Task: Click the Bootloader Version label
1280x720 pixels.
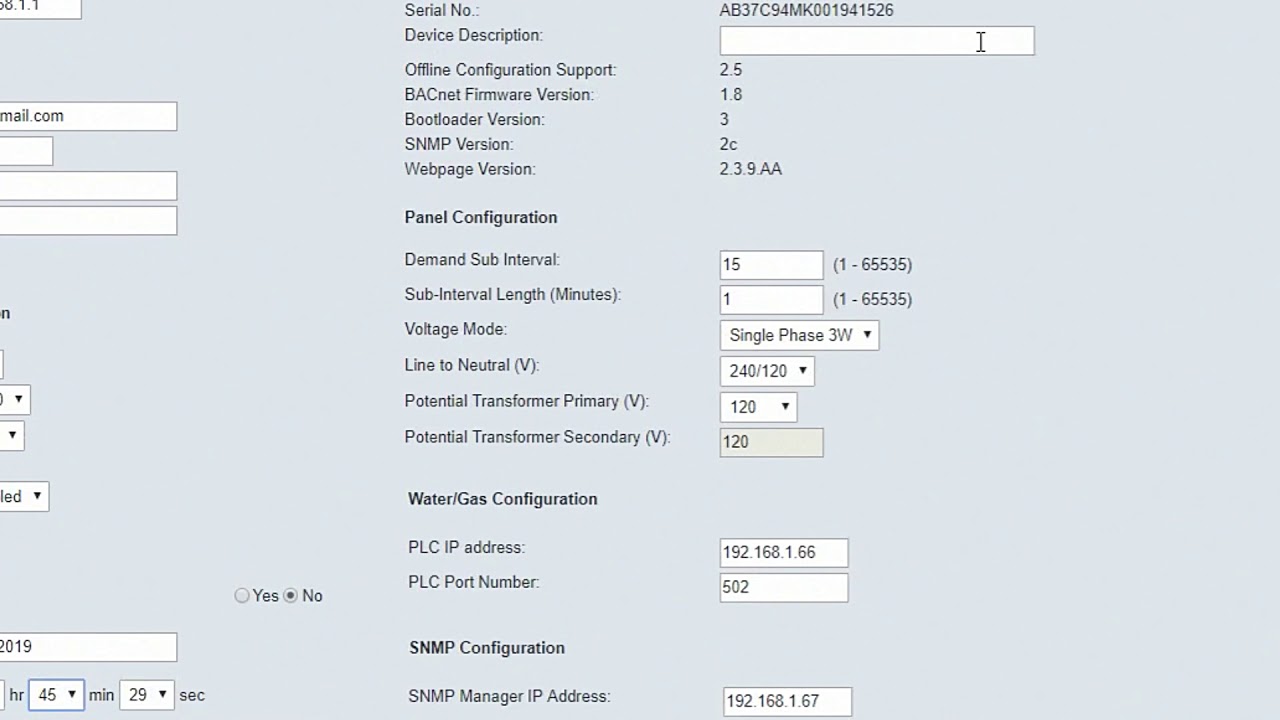Action: coord(475,119)
